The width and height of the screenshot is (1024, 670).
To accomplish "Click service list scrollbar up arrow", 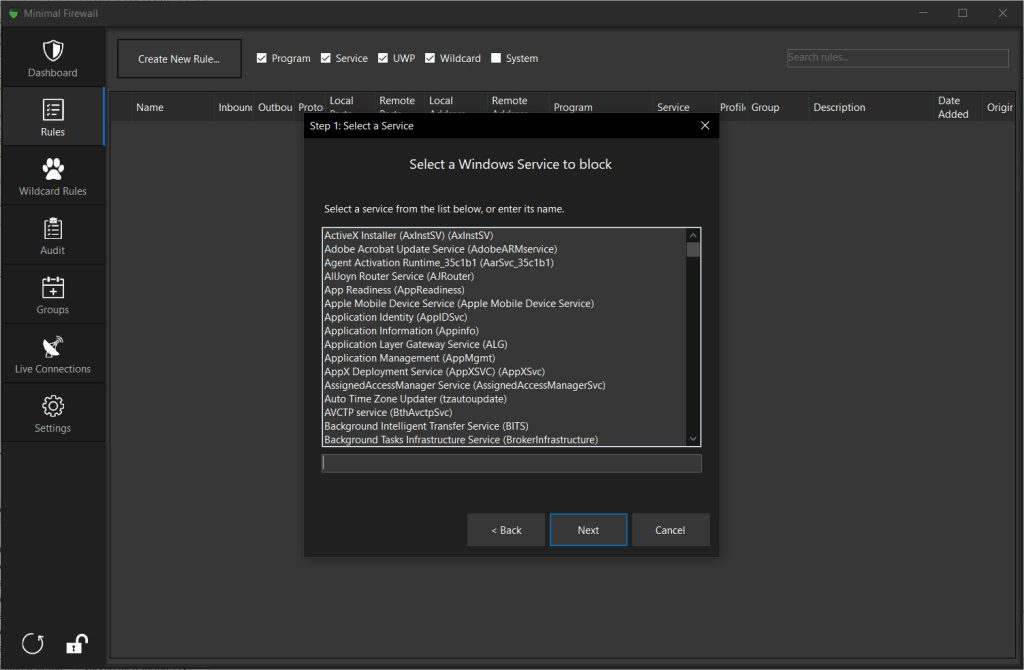I will coord(694,235).
